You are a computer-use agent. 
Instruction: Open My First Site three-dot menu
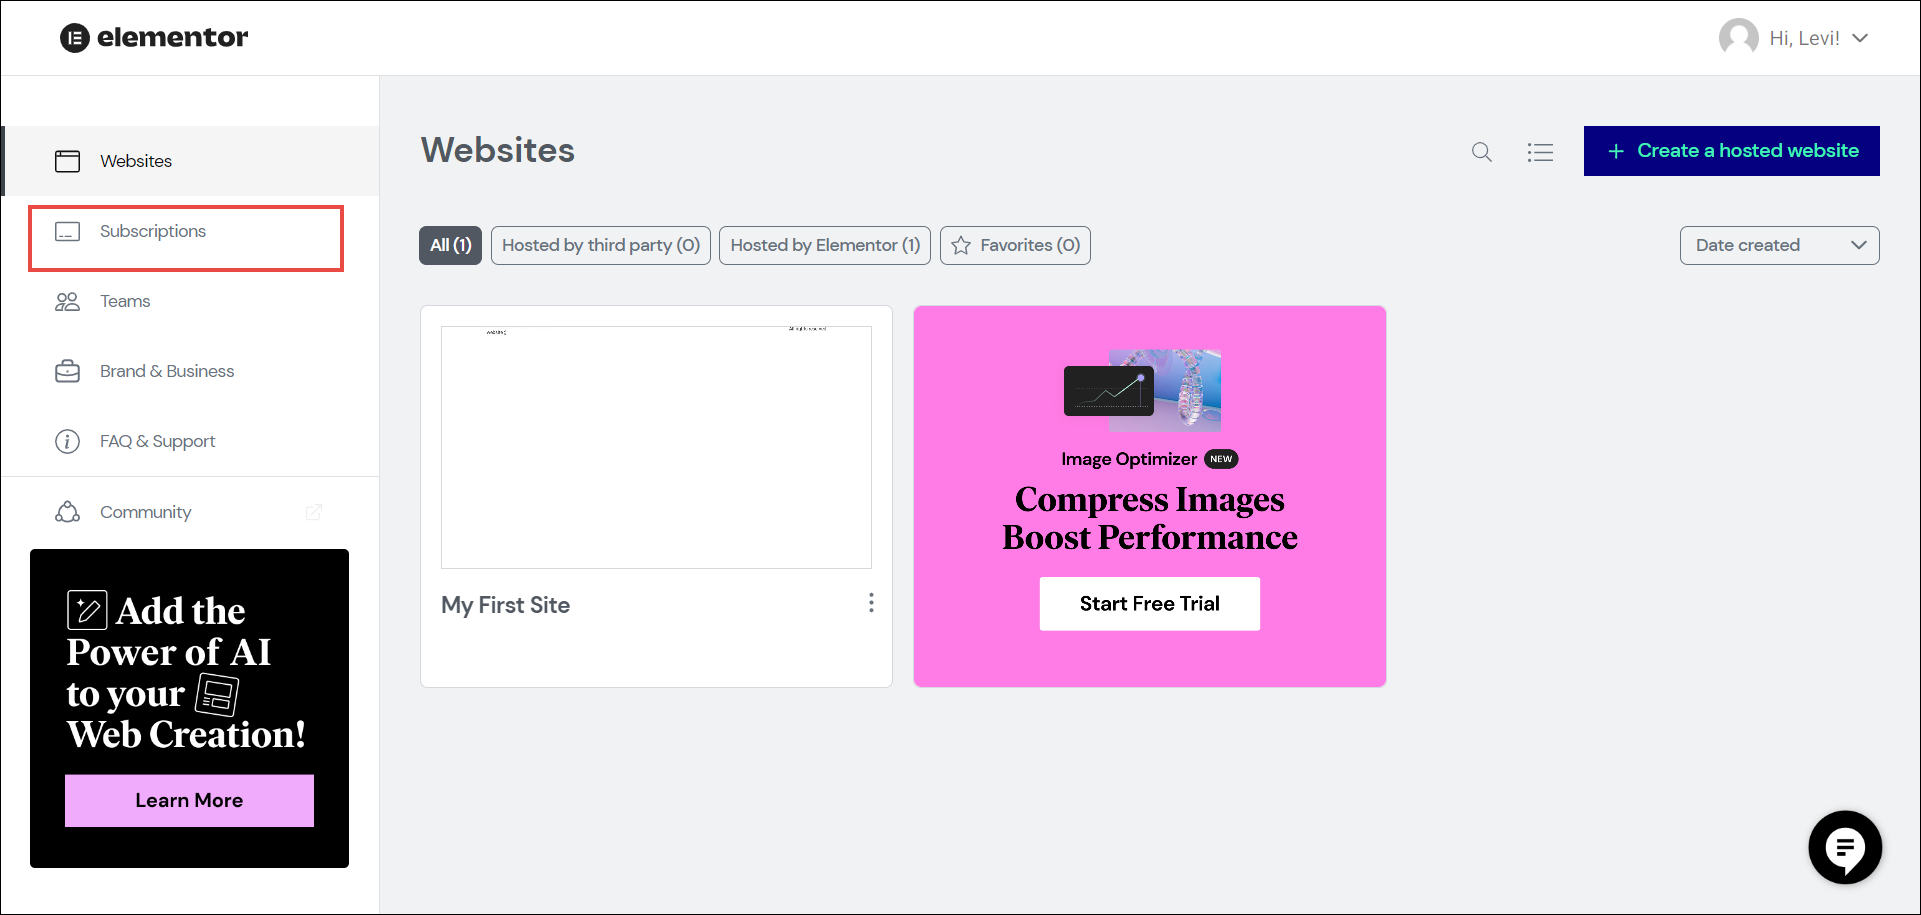tap(871, 603)
